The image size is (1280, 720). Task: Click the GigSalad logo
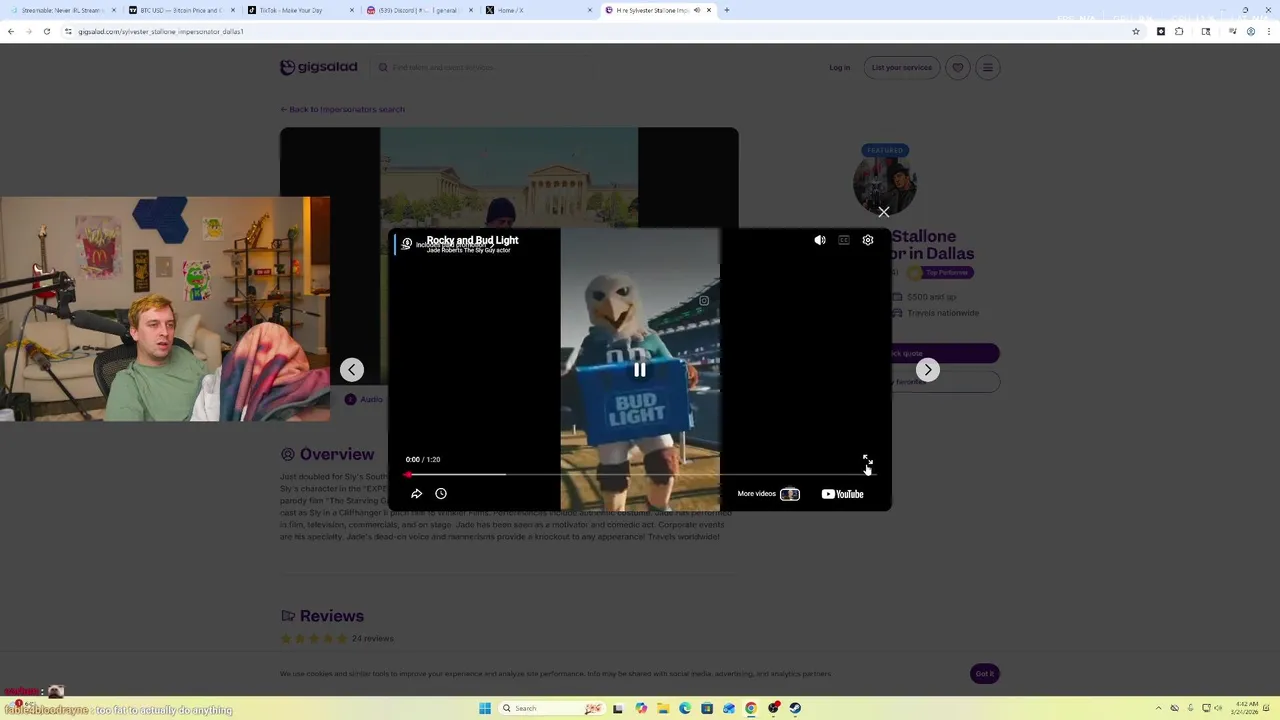[319, 67]
